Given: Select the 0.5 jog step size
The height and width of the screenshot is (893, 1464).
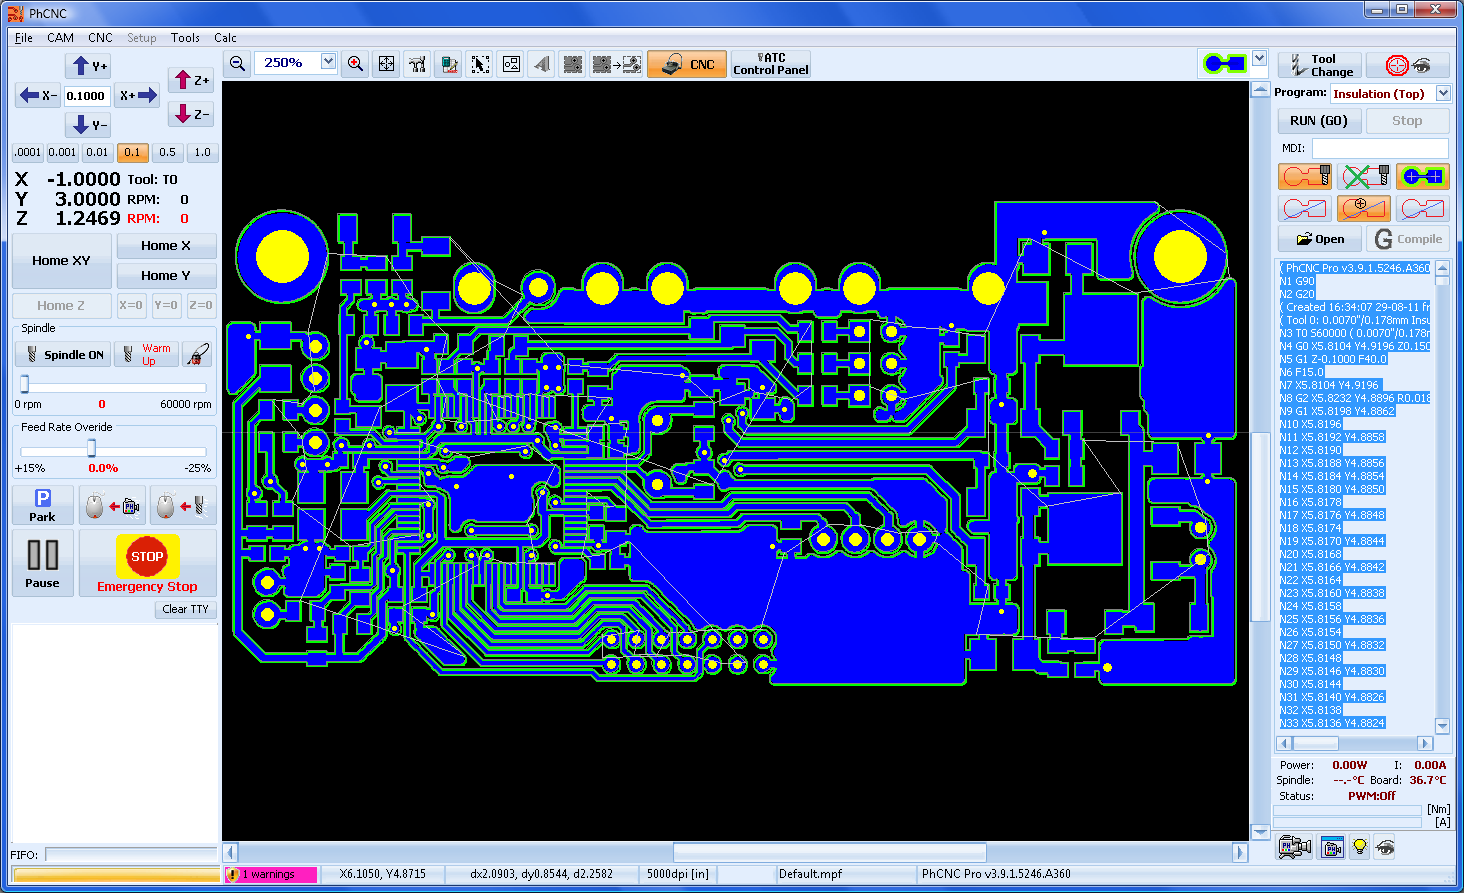Looking at the screenshot, I should [x=167, y=153].
